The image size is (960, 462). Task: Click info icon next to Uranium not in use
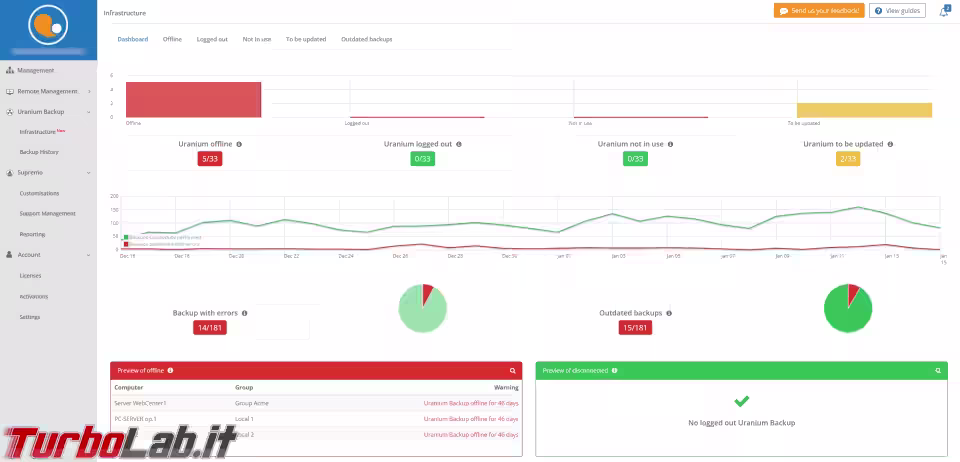670,144
